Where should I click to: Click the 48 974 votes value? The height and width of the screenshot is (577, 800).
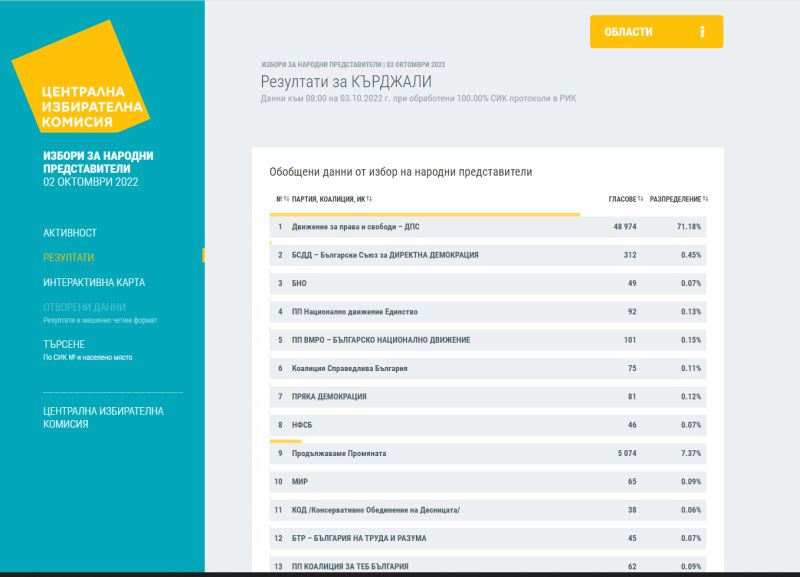[625, 227]
